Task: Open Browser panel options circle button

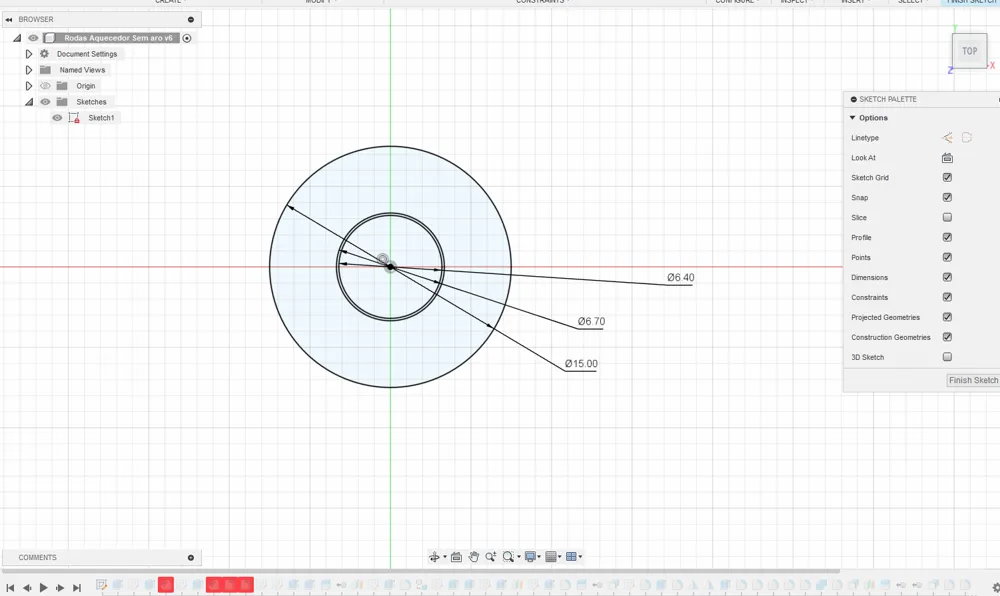Action: coord(191,20)
